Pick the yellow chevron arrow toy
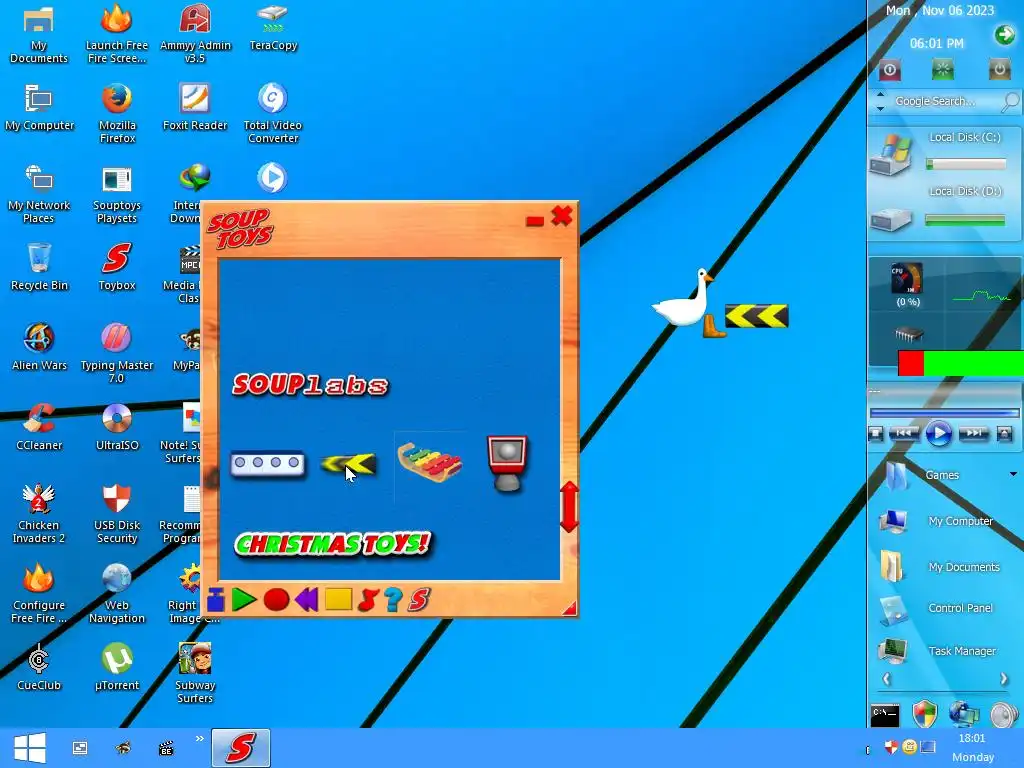Screen dimensions: 1024x768 tap(349, 464)
